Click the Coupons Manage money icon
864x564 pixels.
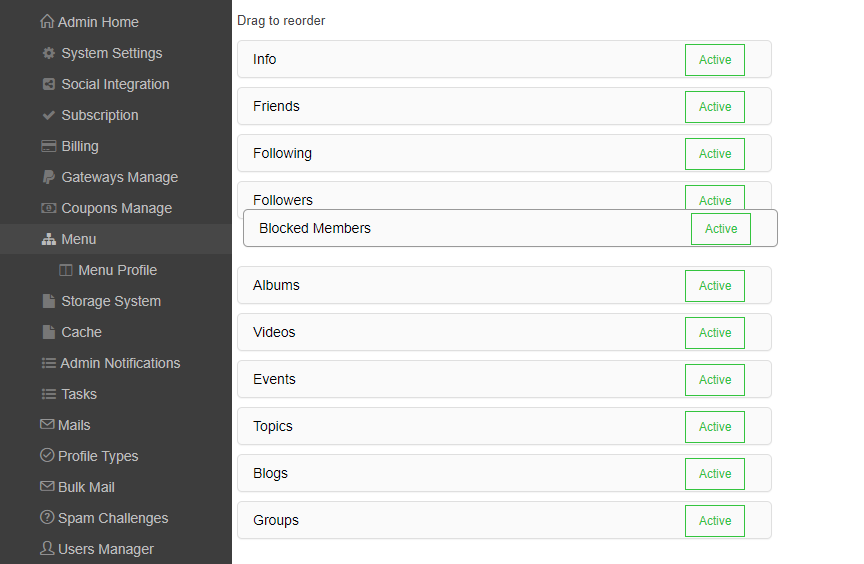click(48, 208)
